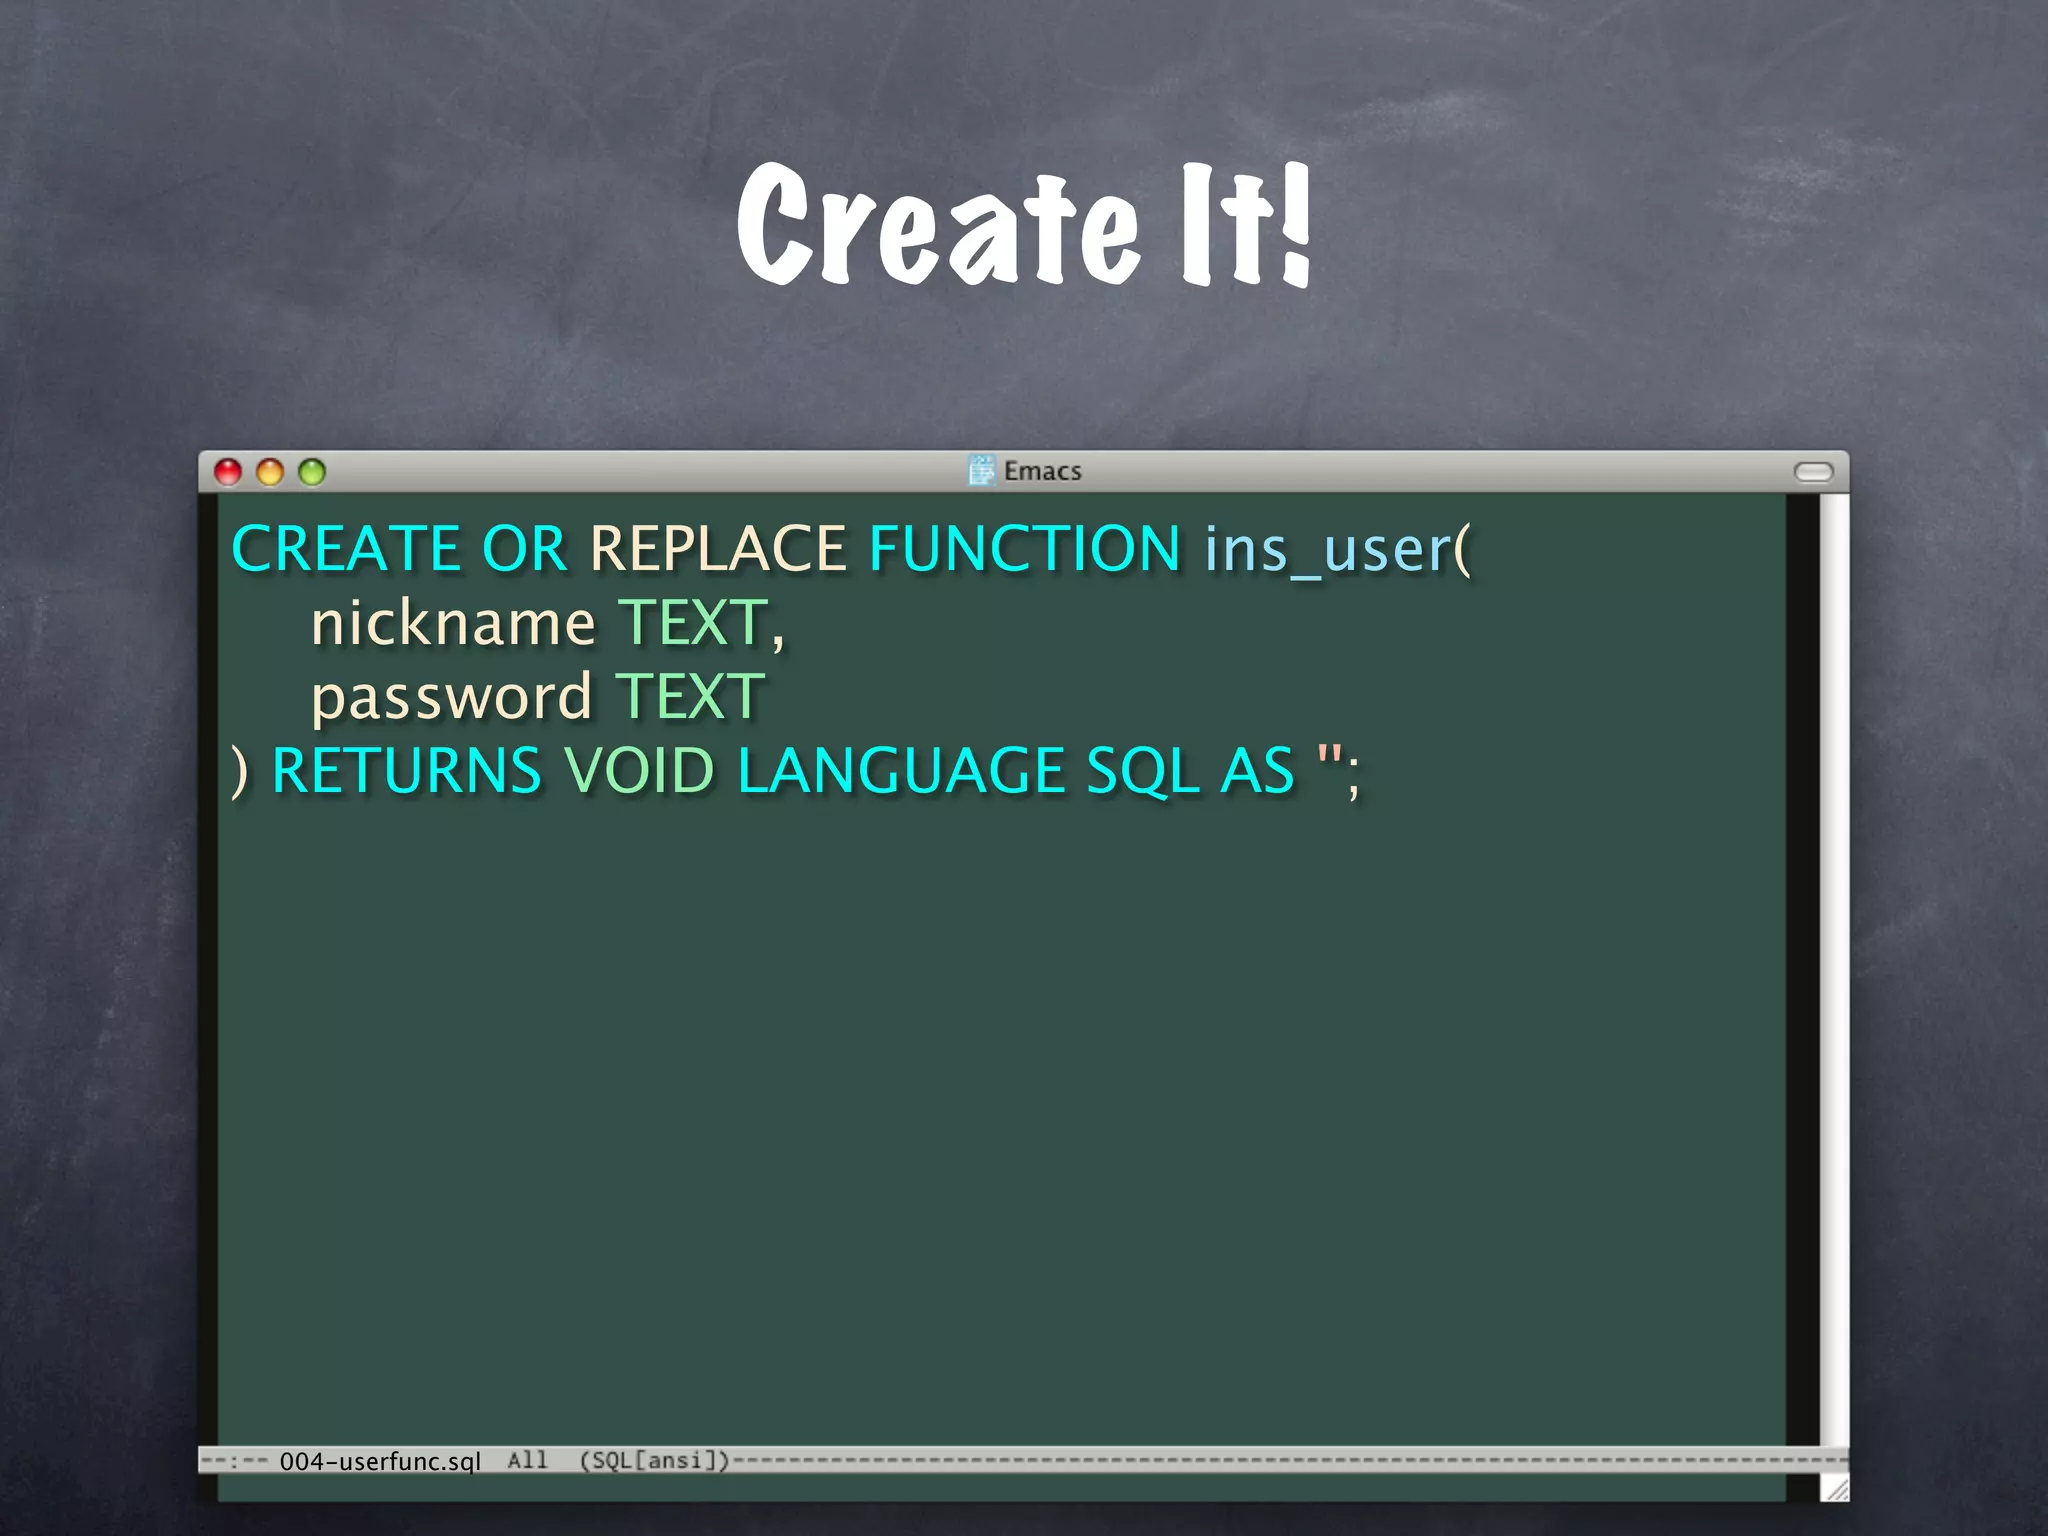Click the 004-userfunc.sql buffer name in mode line
The image size is (2048, 1536).
click(x=380, y=1461)
